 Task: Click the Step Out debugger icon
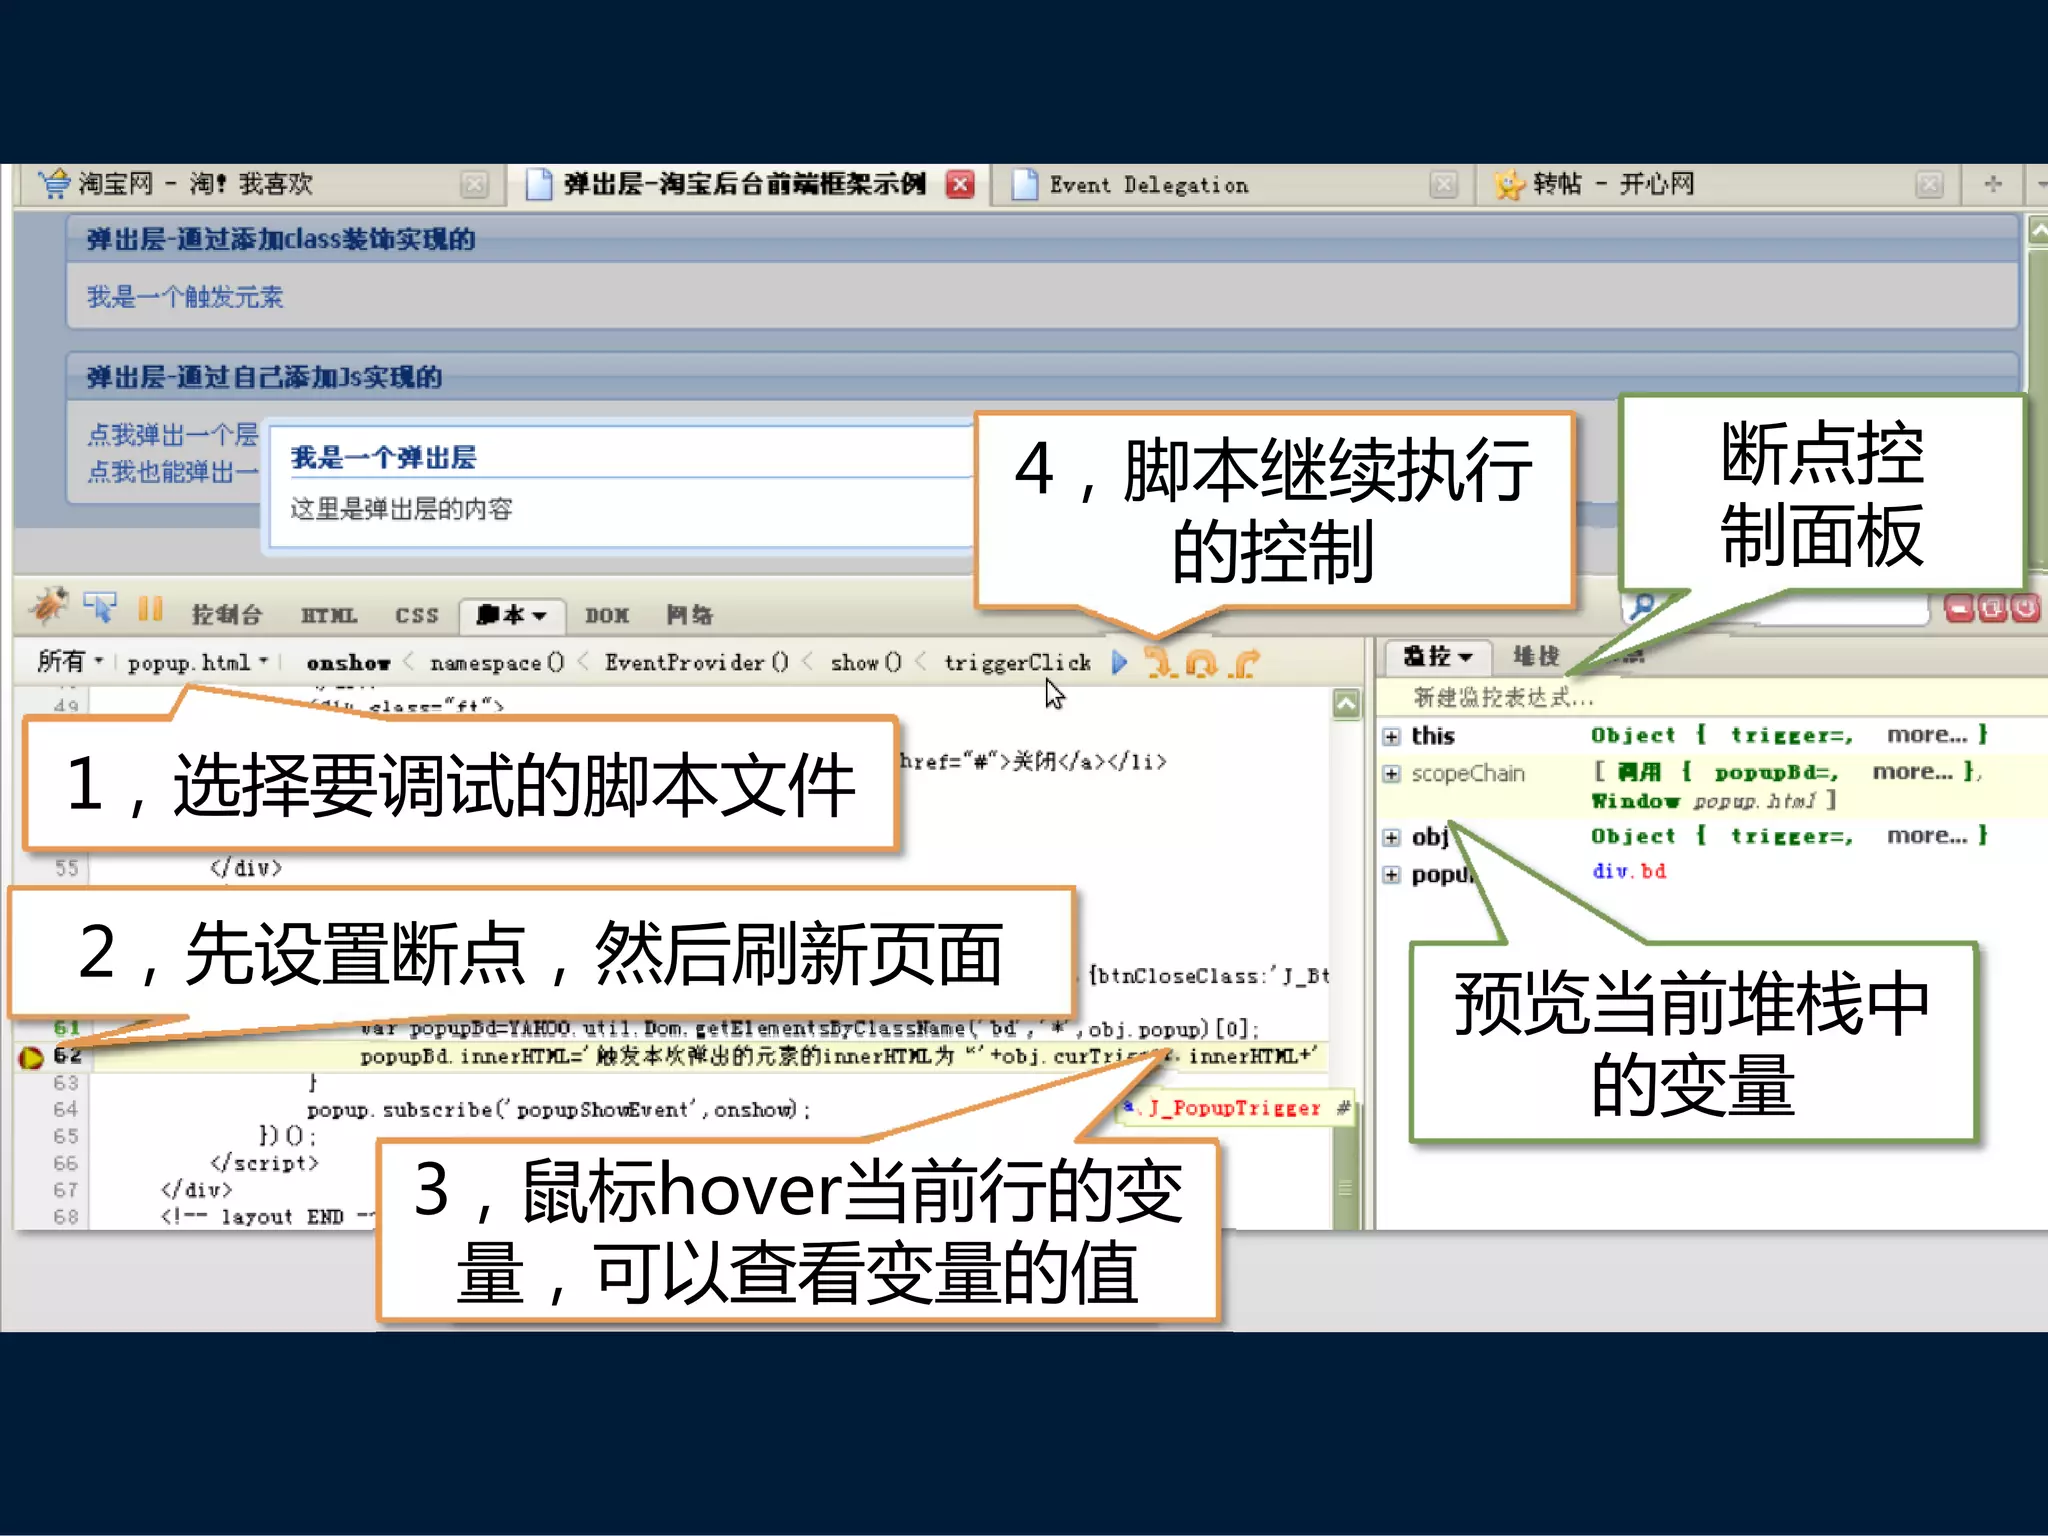tap(1244, 662)
